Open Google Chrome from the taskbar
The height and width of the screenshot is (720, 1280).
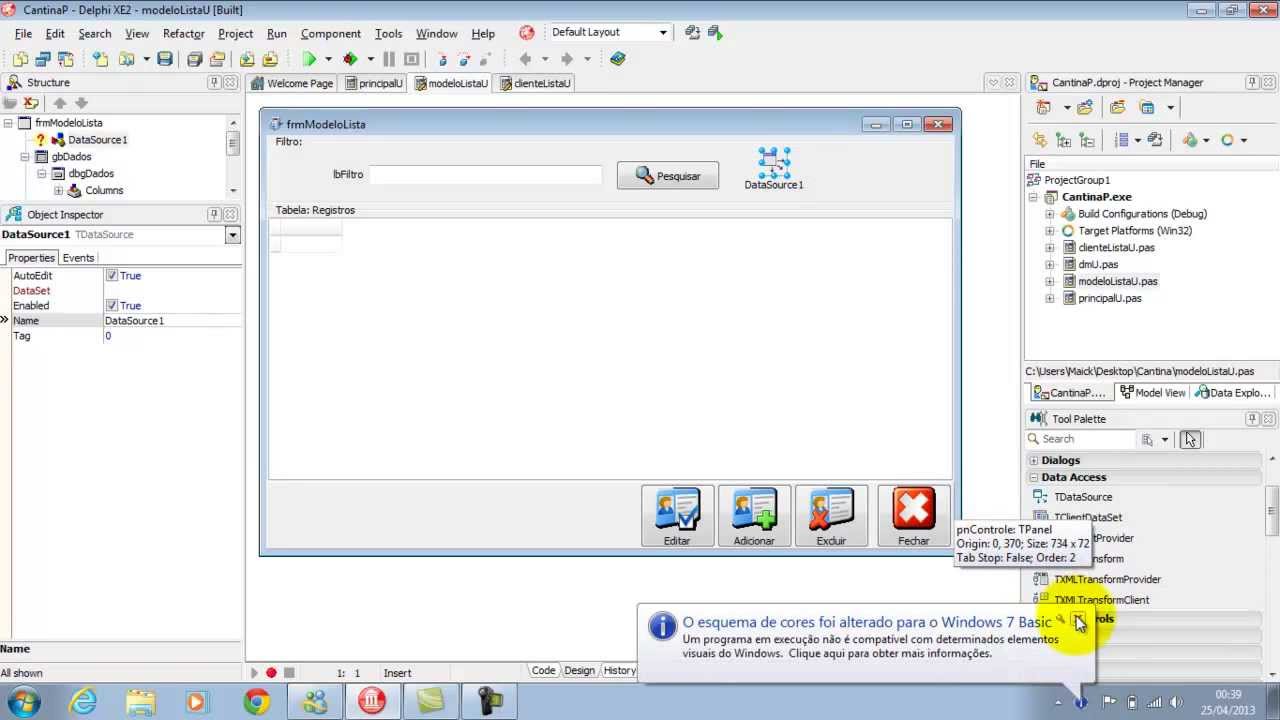tap(257, 702)
